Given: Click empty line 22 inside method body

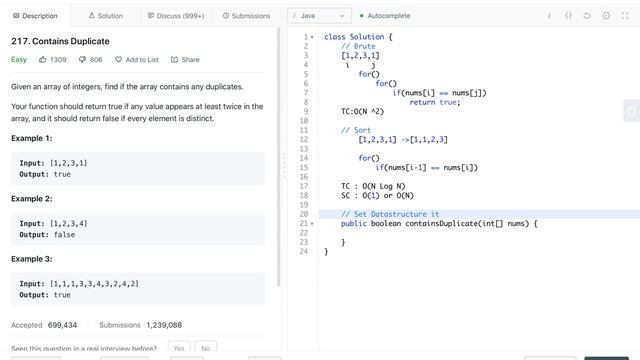Looking at the screenshot, I should click(x=478, y=233).
